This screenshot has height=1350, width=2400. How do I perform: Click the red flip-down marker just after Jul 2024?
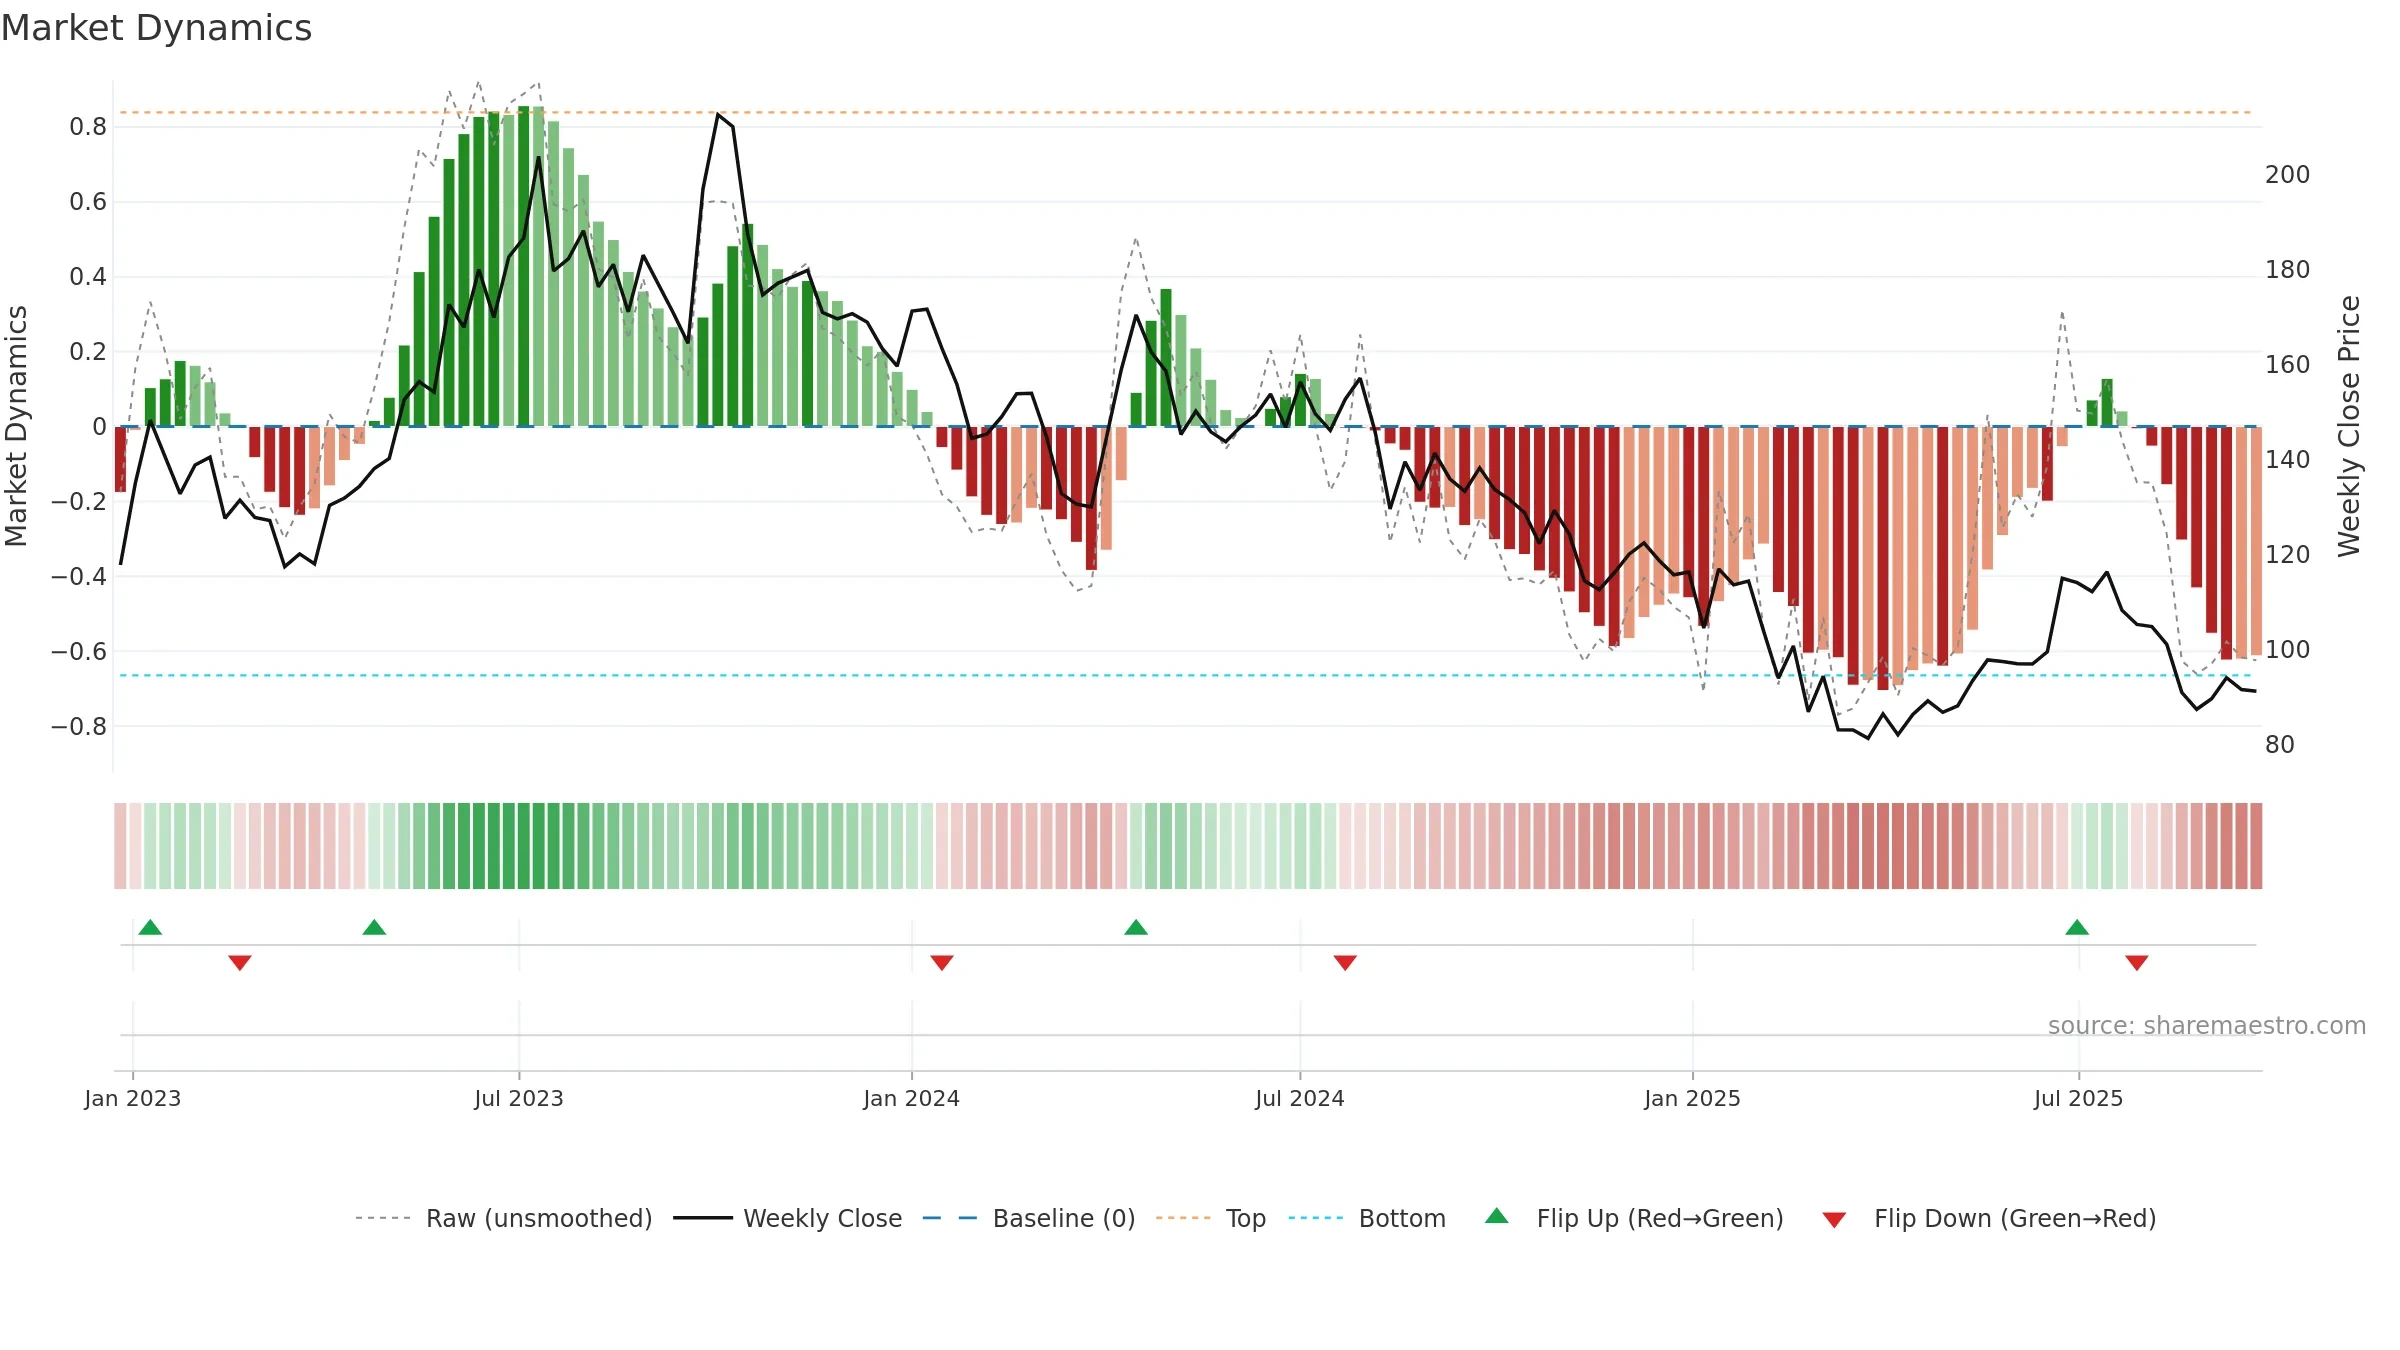point(1345,962)
